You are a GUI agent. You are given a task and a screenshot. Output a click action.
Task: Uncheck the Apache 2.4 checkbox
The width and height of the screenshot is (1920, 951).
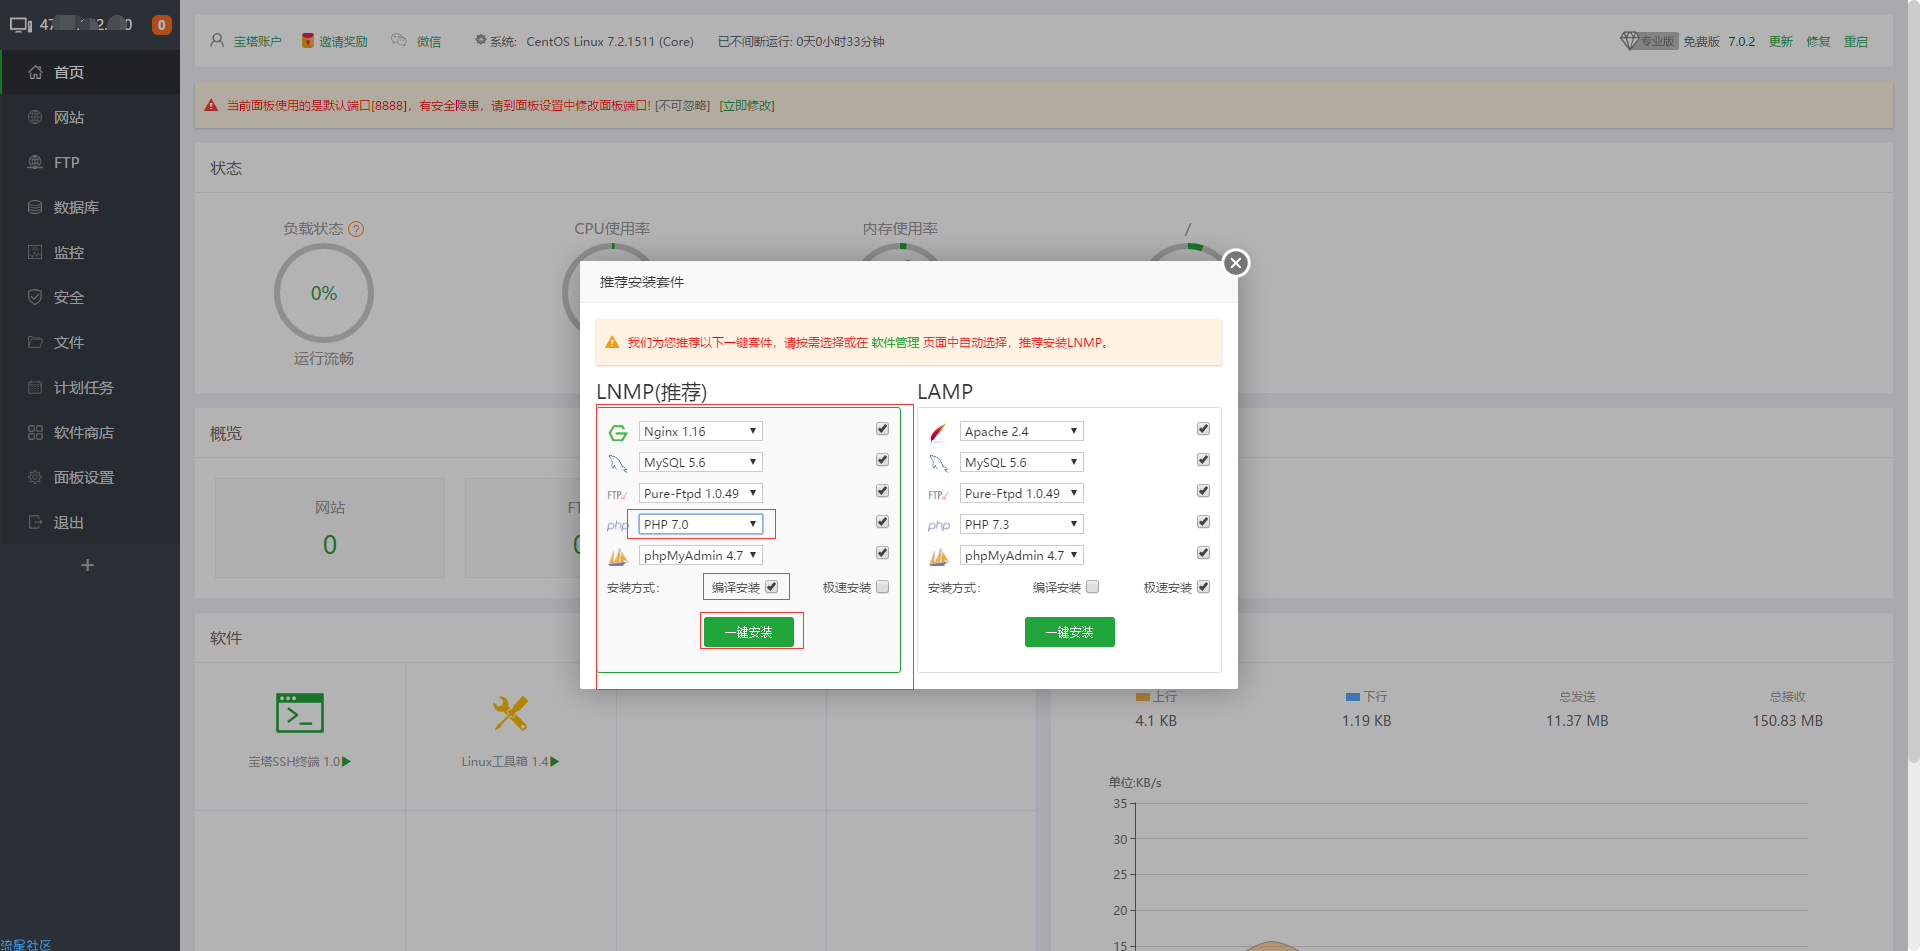pyautogui.click(x=1203, y=429)
